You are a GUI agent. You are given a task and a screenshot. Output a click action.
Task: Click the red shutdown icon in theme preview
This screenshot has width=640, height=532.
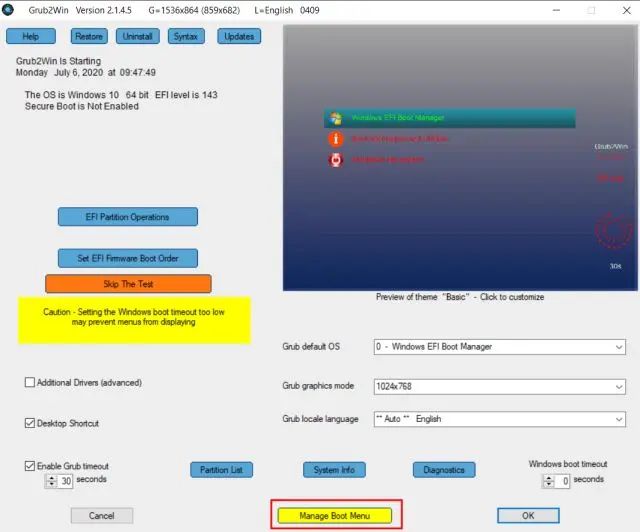[336, 160]
